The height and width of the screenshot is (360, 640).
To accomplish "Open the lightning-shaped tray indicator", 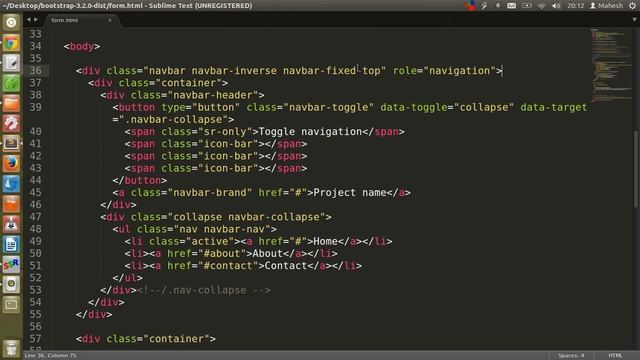I will [484, 5].
